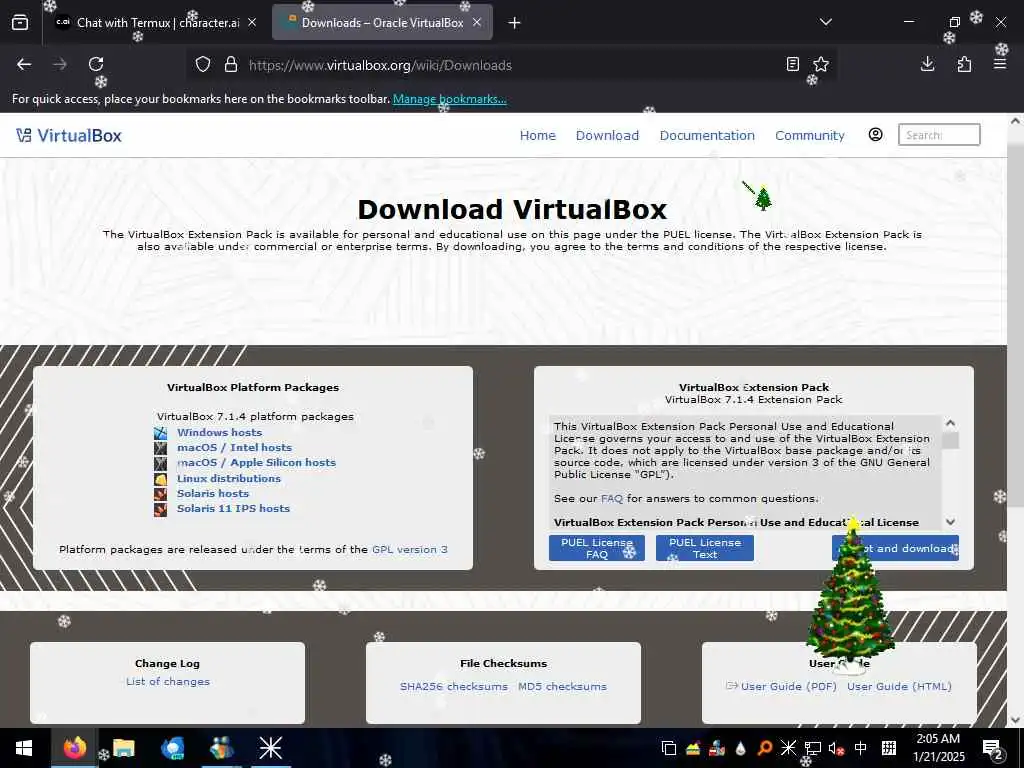Click the Windows icon beside Windows hosts
Image resolution: width=1024 pixels, height=768 pixels.
tap(161, 432)
